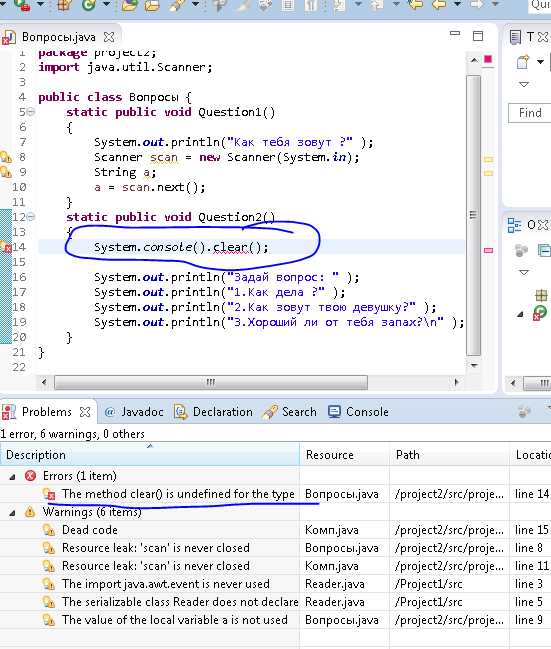This screenshot has height=649, width=551.
Task: Switch to the Javadoc tab
Action: (134, 412)
